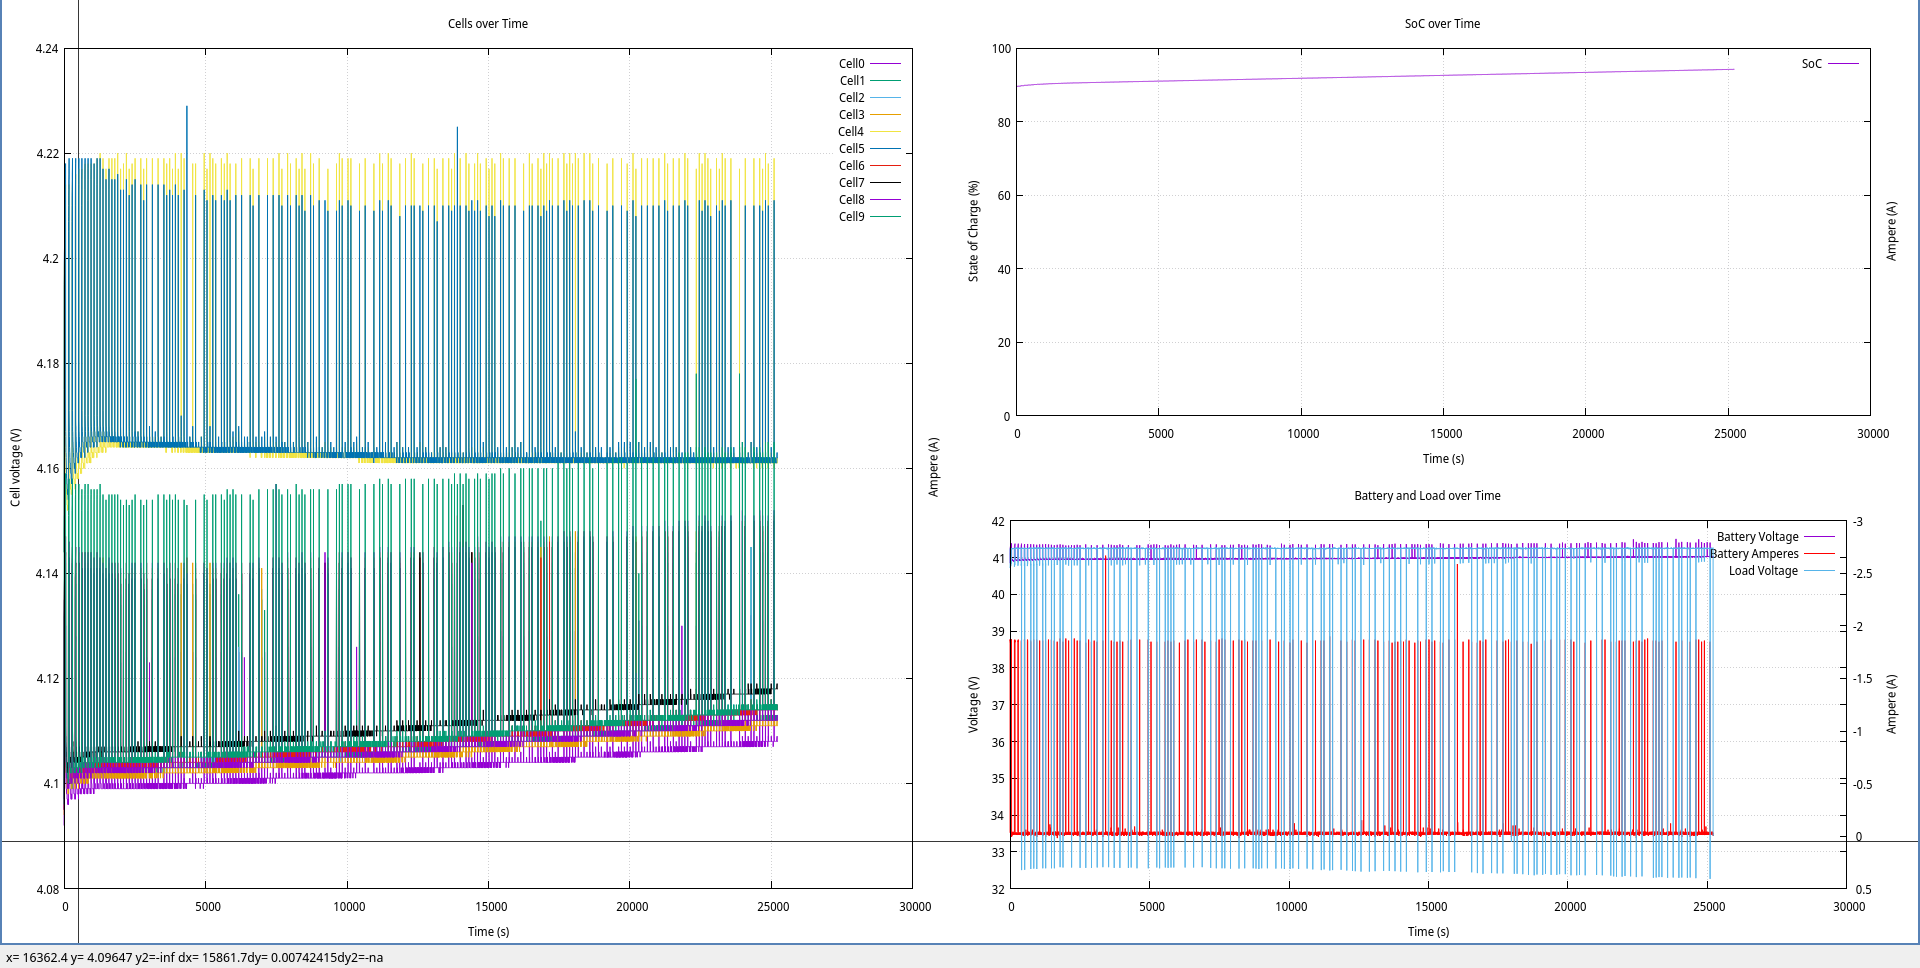Click the -1.5 tick on Battery ampere axis
The image size is (1920, 968).
(1863, 679)
